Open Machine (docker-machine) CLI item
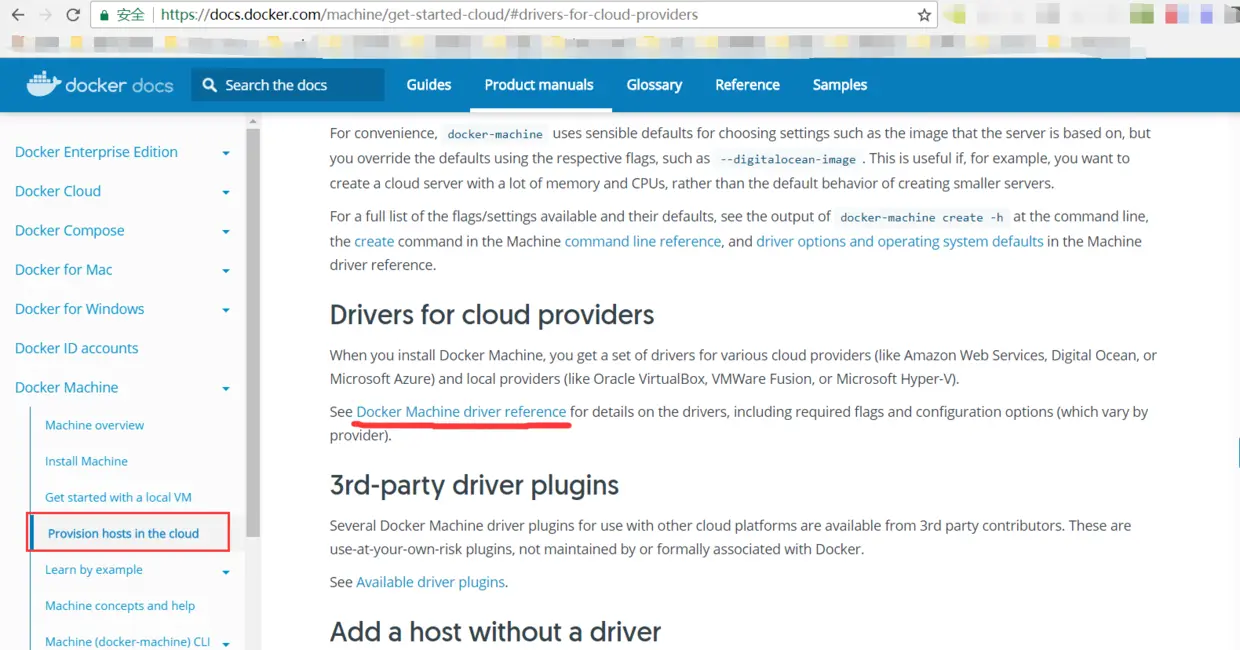This screenshot has width=1240, height=650. (127, 641)
